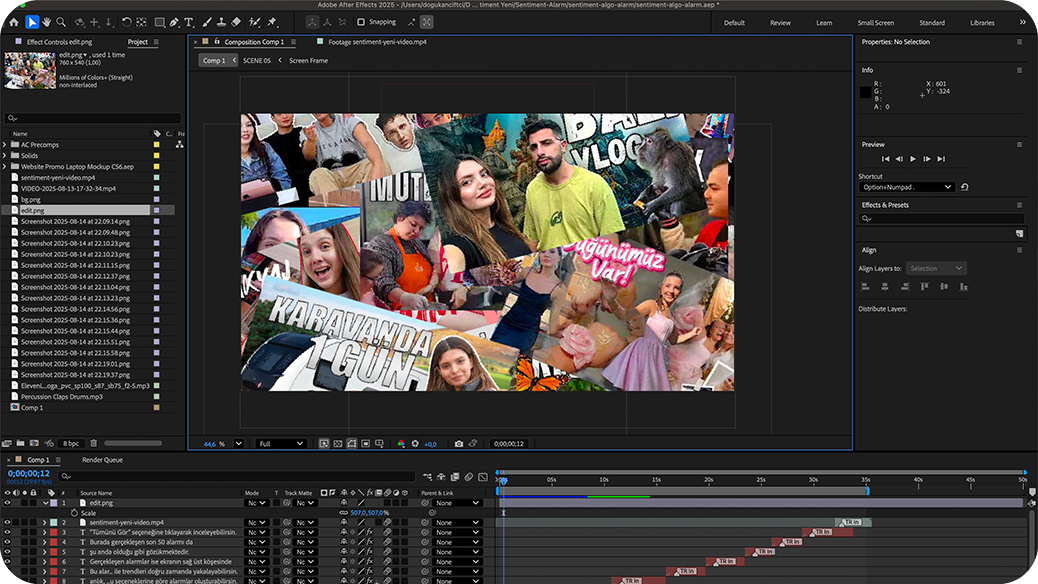Select the Puppet Pin tool
This screenshot has width=1038, height=584.
coord(272,22)
